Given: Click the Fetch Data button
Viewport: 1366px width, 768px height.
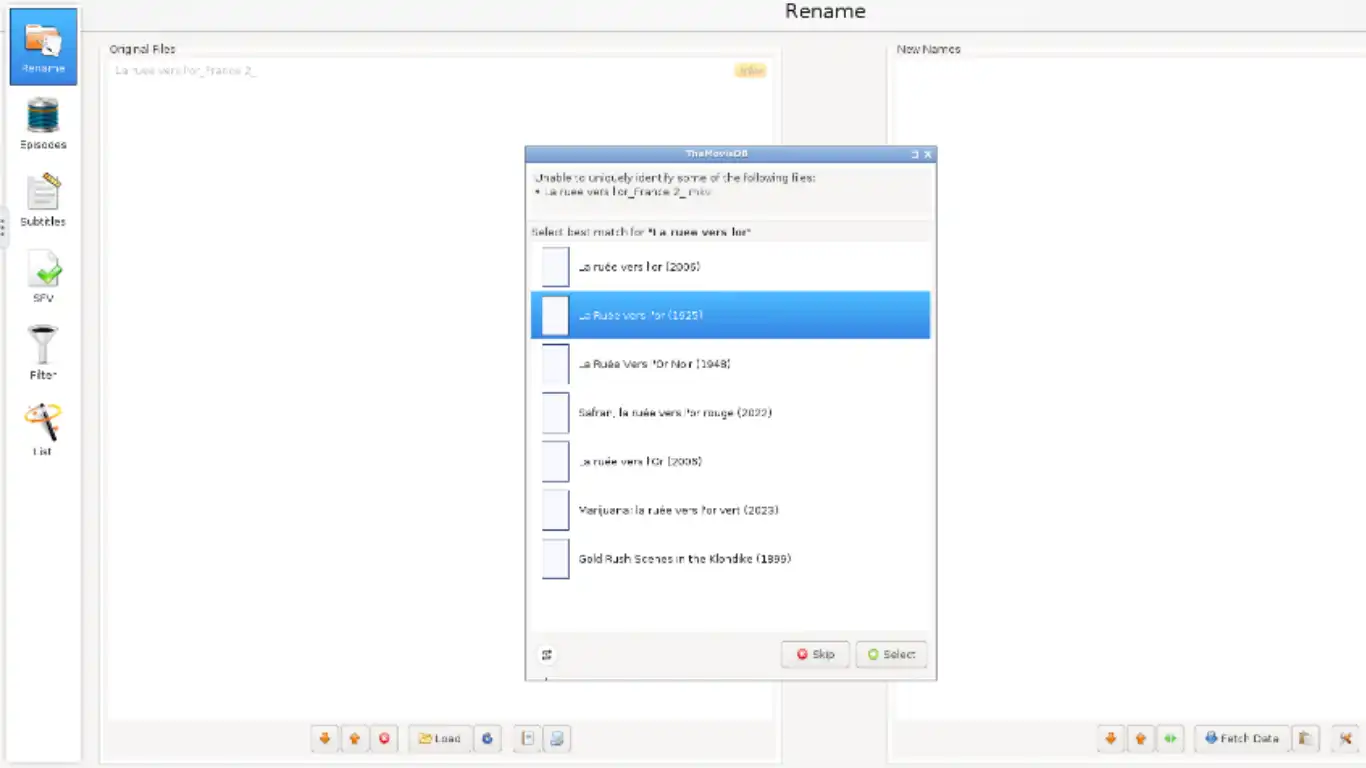Looking at the screenshot, I should pyautogui.click(x=1241, y=739).
